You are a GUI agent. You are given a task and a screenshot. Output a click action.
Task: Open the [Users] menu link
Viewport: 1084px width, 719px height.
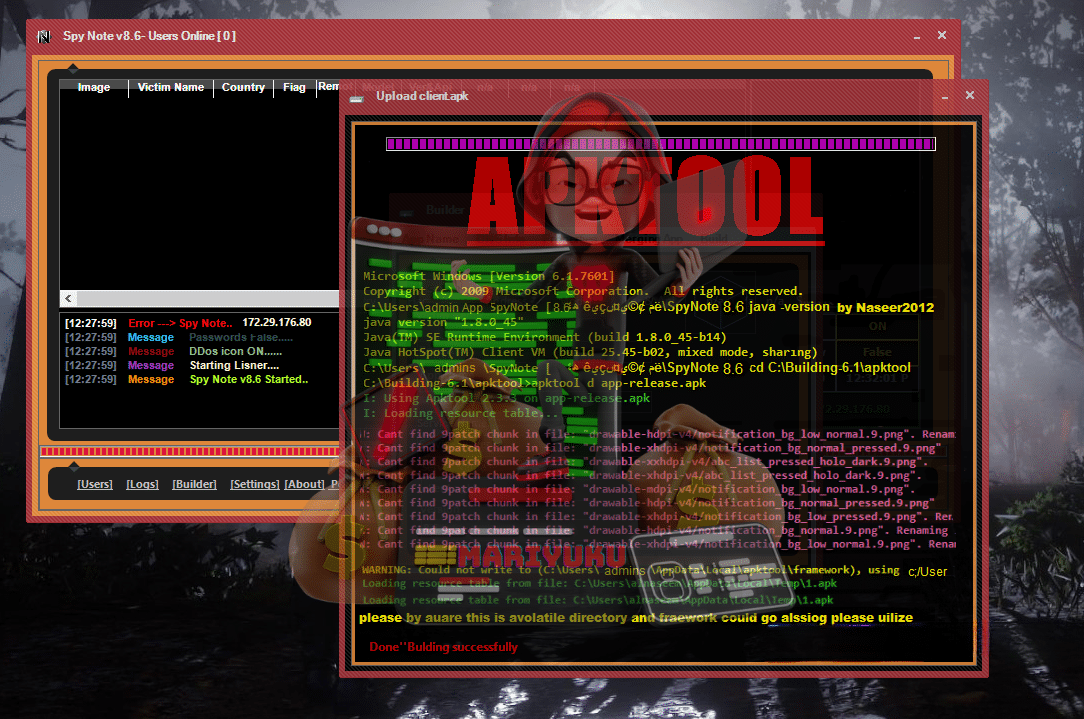point(95,484)
